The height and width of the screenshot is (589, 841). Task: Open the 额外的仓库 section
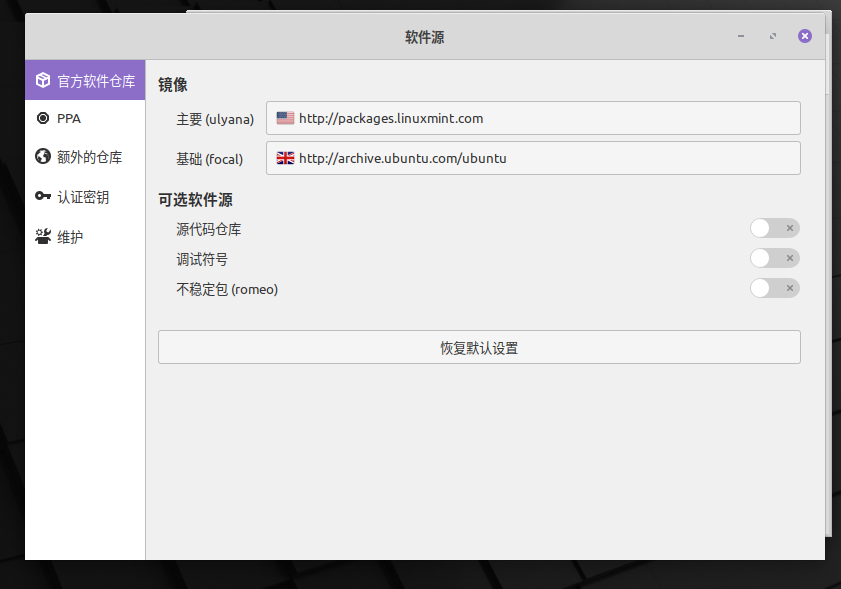89,157
